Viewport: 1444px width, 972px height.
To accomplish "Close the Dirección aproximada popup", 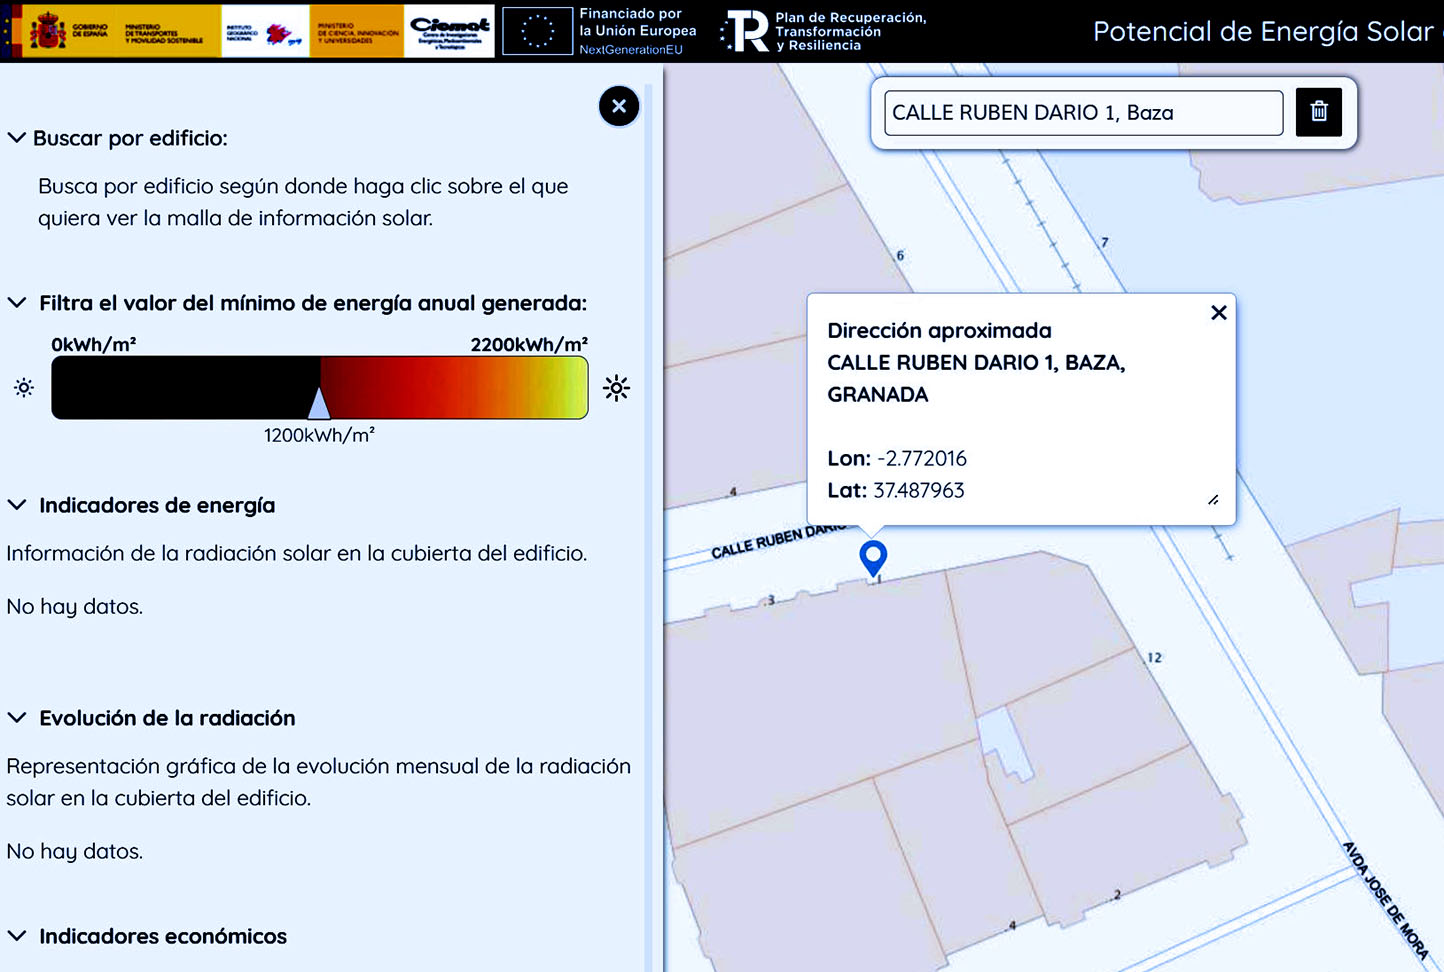I will point(1218,313).
